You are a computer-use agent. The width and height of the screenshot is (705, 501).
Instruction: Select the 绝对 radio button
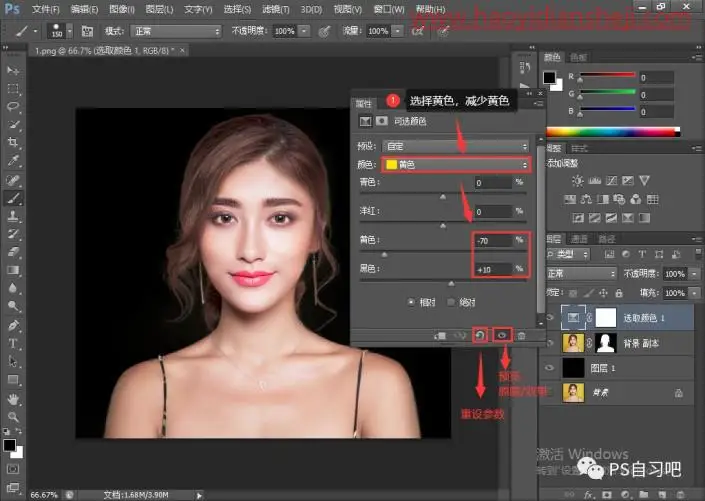[451, 302]
